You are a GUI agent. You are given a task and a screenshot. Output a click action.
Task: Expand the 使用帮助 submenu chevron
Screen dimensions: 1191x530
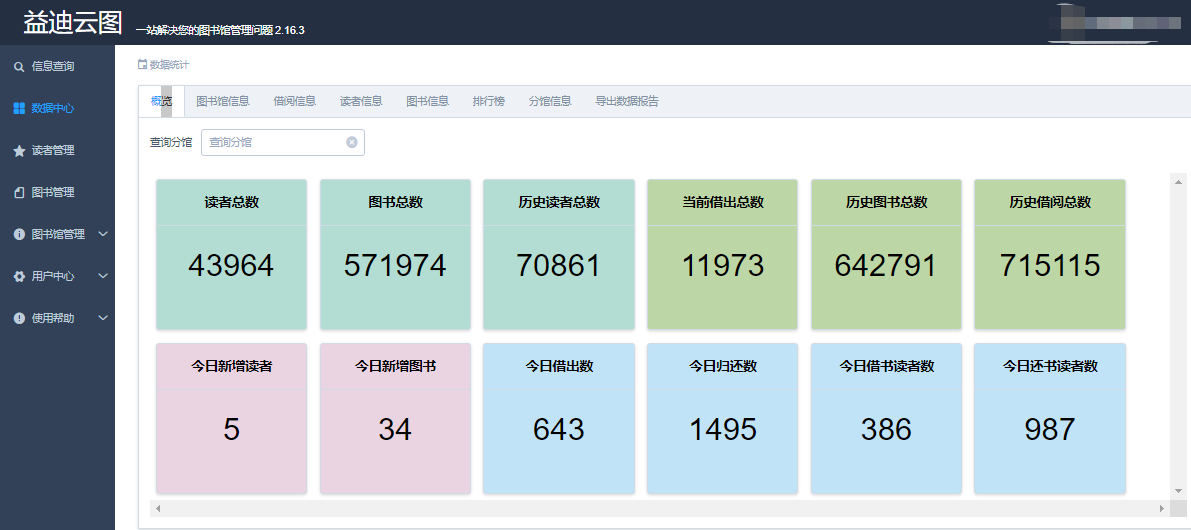pos(102,319)
